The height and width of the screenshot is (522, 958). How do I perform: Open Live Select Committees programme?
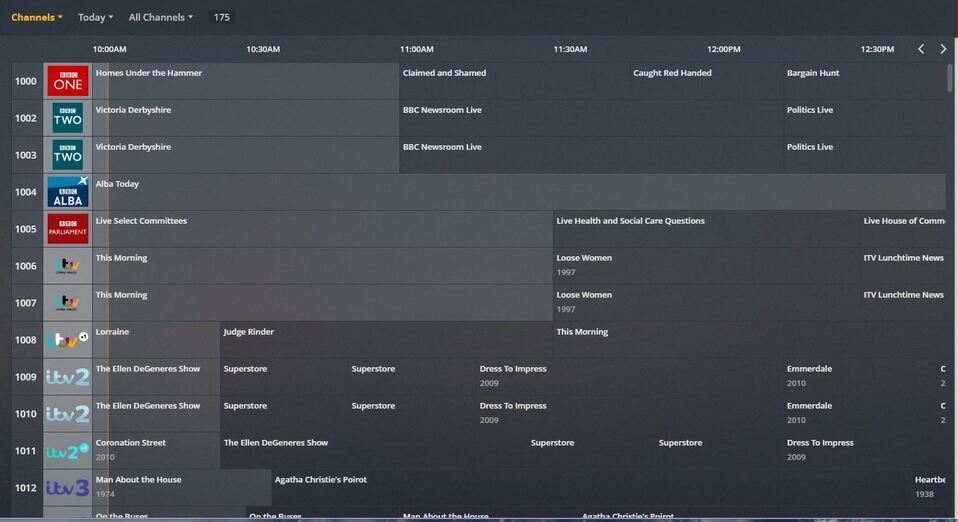click(x=323, y=229)
